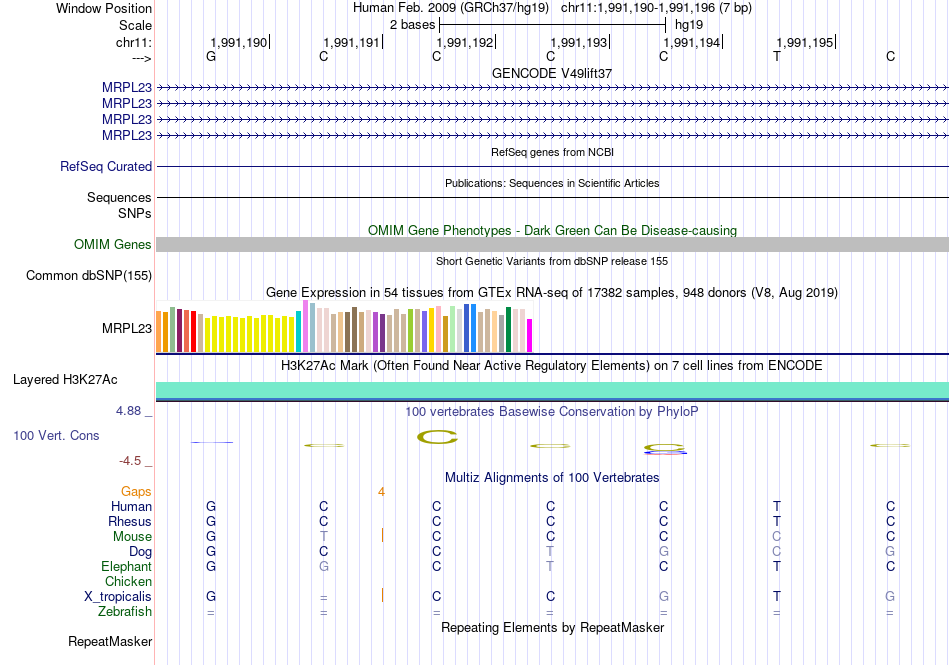This screenshot has width=950, height=665.
Task: Select the Dog alignment row label
Action: click(x=140, y=552)
